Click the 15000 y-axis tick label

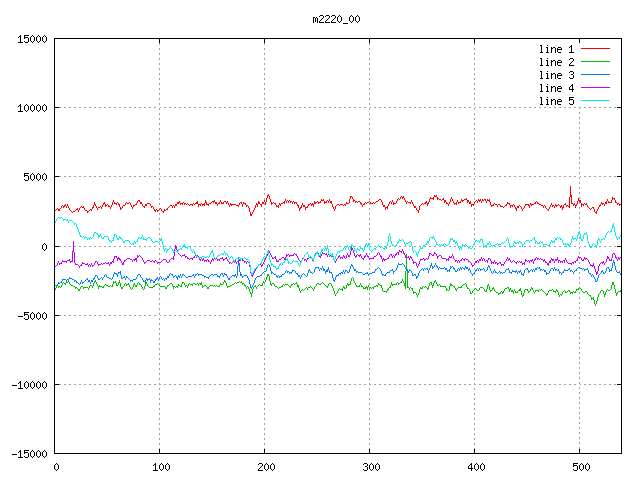coord(31,39)
